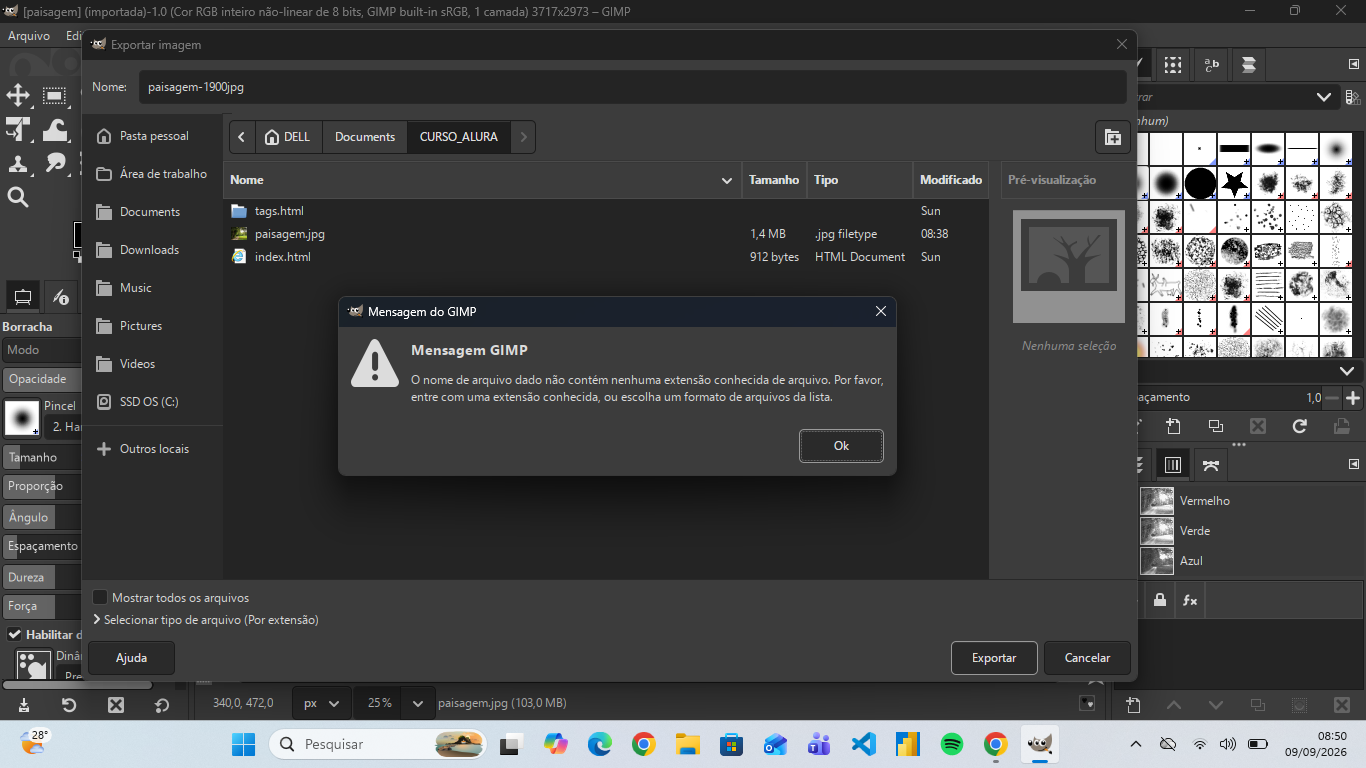Open Pasta pessoal in the sidebar
The width and height of the screenshot is (1366, 768).
152,136
